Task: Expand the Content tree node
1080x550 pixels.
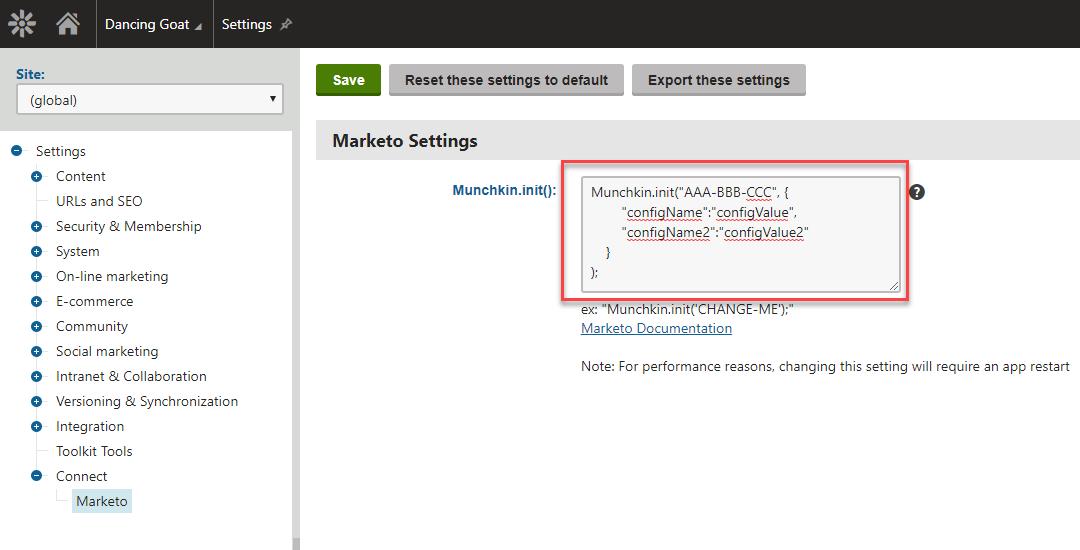Action: click(37, 176)
